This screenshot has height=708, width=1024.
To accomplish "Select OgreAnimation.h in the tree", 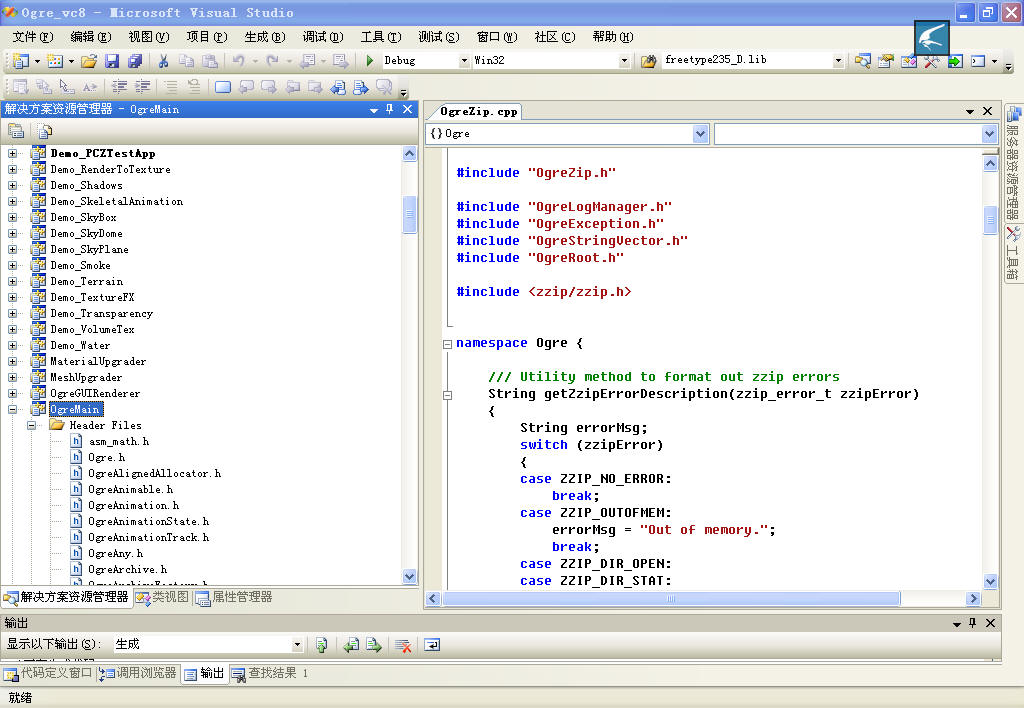I will (x=134, y=506).
